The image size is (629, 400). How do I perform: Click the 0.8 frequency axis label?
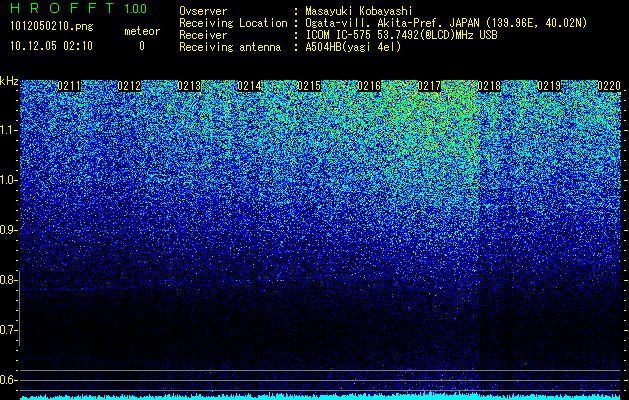click(x=9, y=280)
